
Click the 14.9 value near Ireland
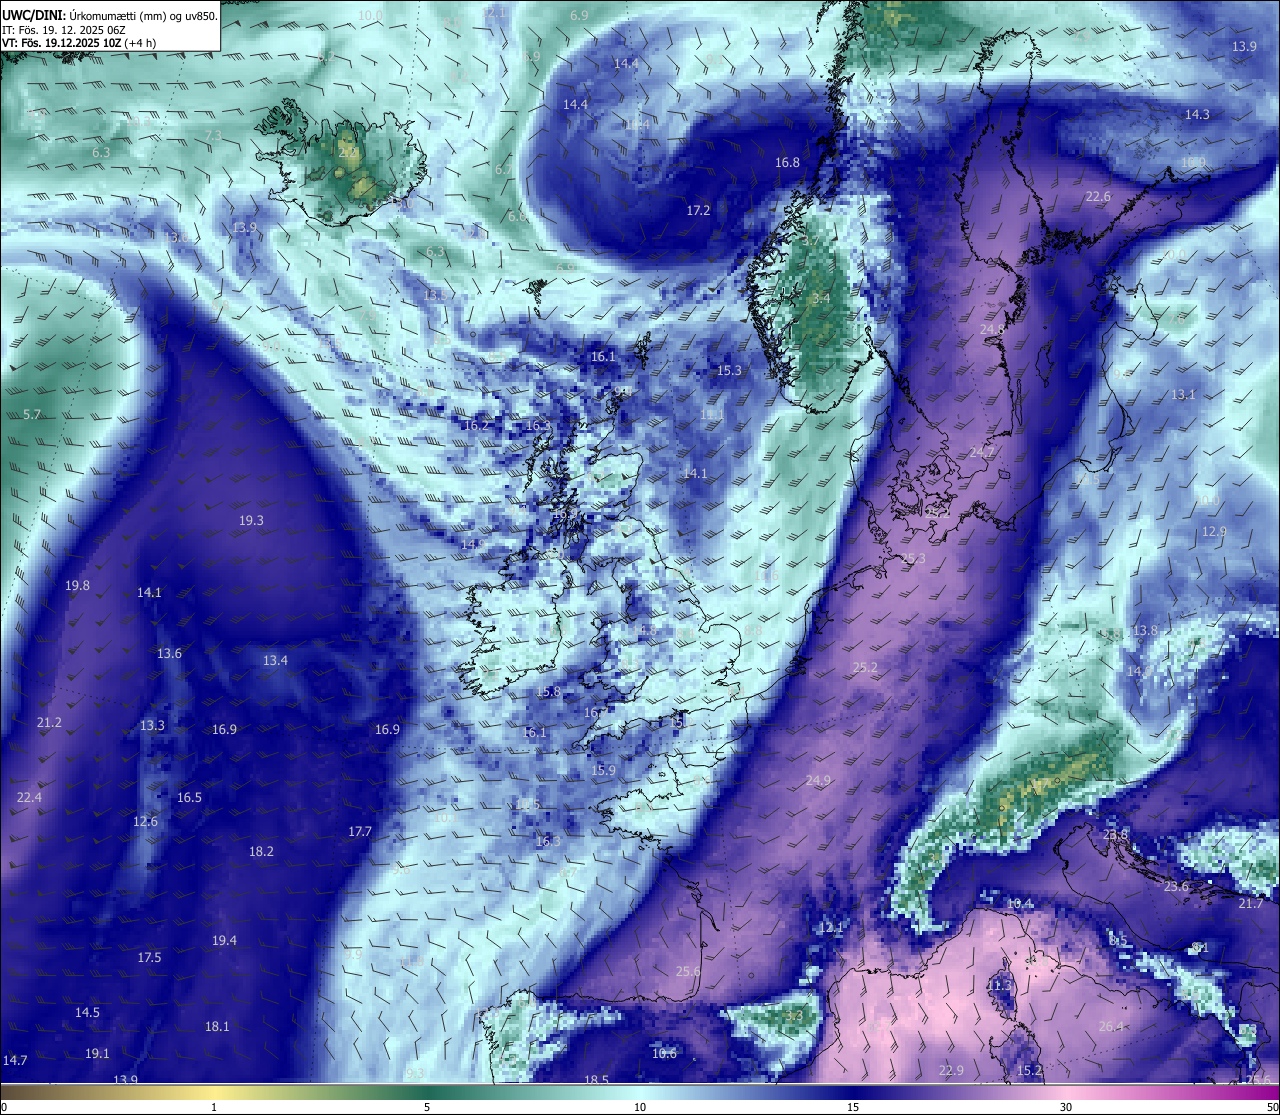473,544
